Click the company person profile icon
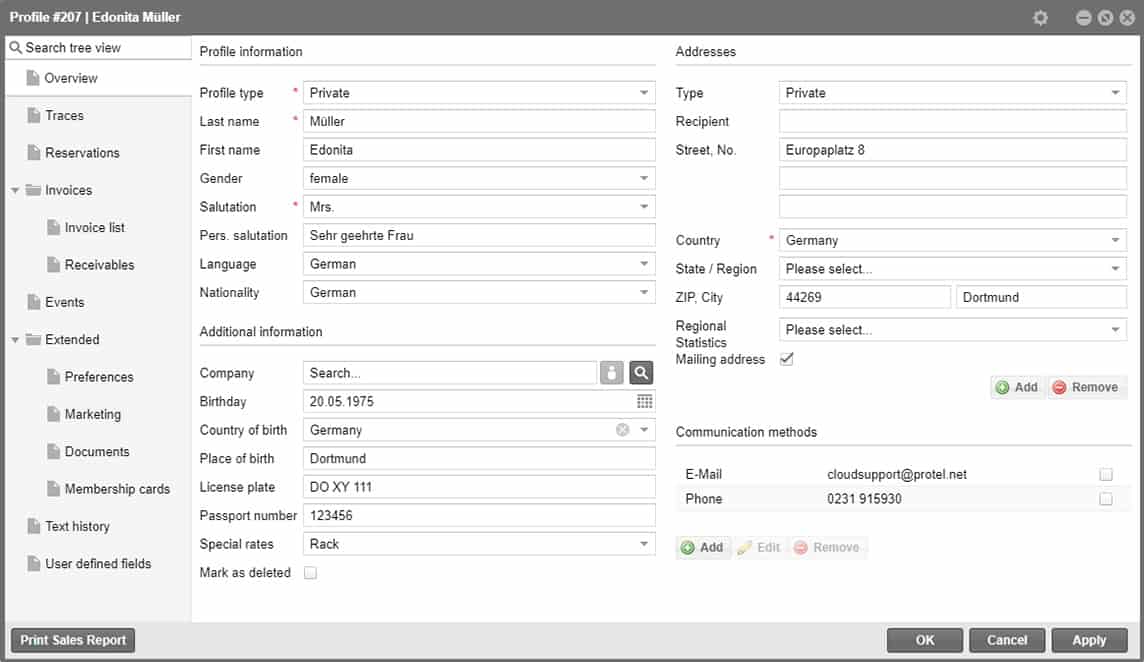 tap(612, 373)
